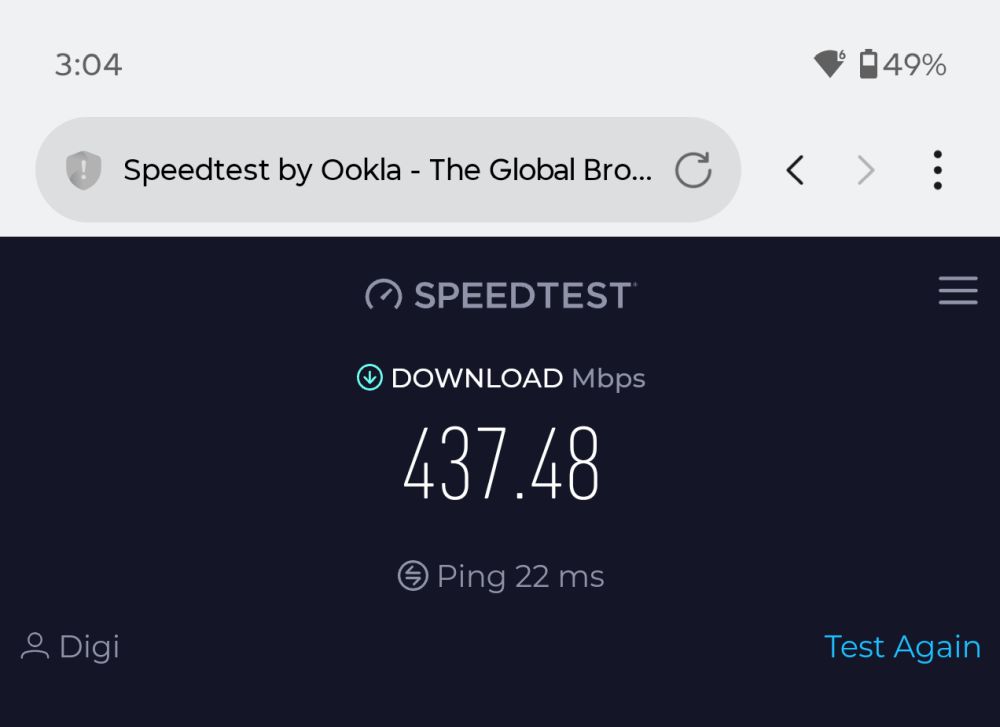This screenshot has width=1000, height=727.
Task: Tap the download arrow icon
Action: tap(370, 378)
